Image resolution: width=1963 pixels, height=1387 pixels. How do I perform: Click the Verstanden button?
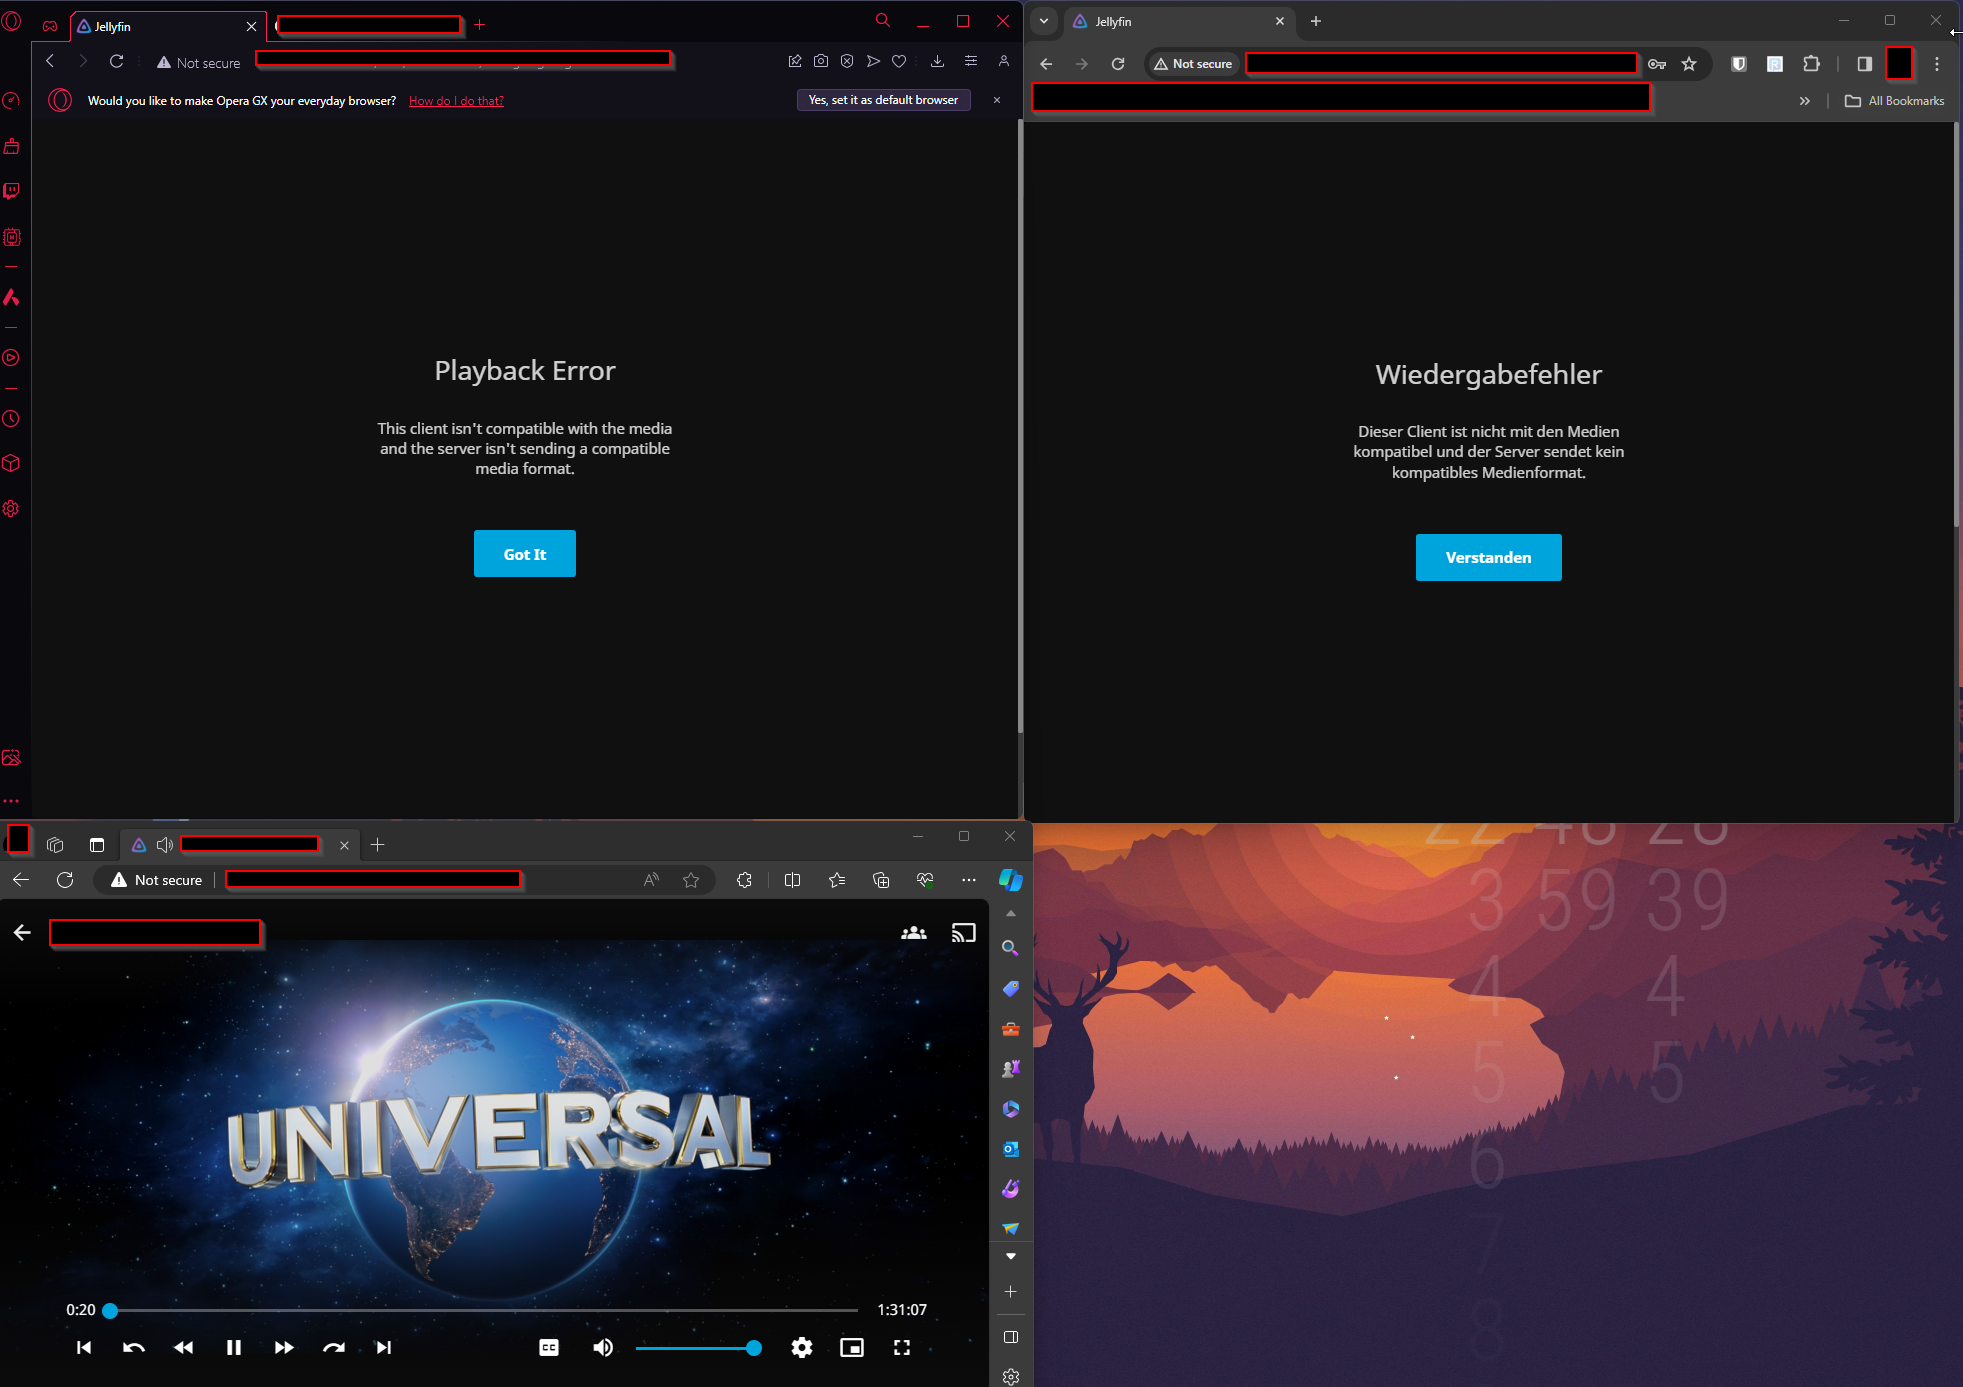[x=1488, y=558]
